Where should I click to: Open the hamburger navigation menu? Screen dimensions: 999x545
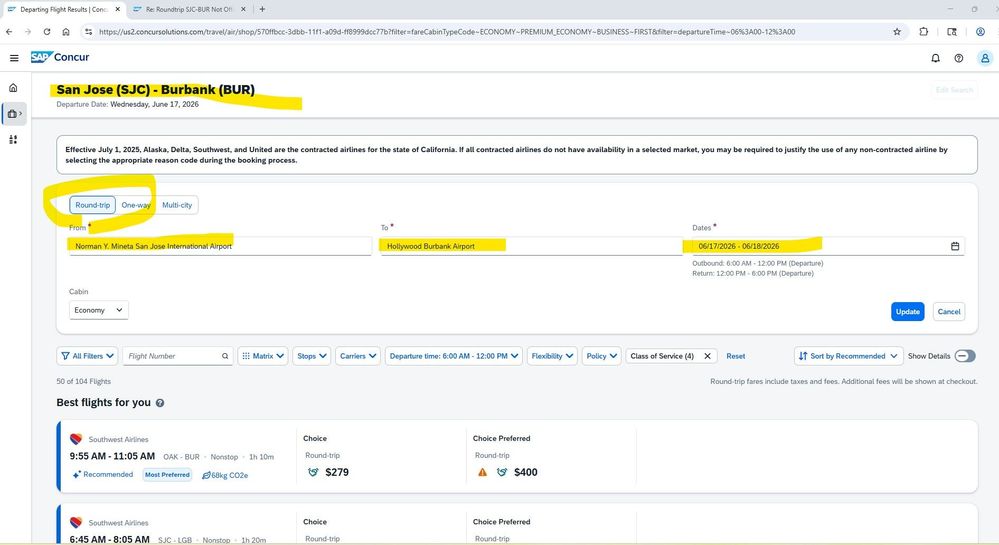pyautogui.click(x=14, y=58)
